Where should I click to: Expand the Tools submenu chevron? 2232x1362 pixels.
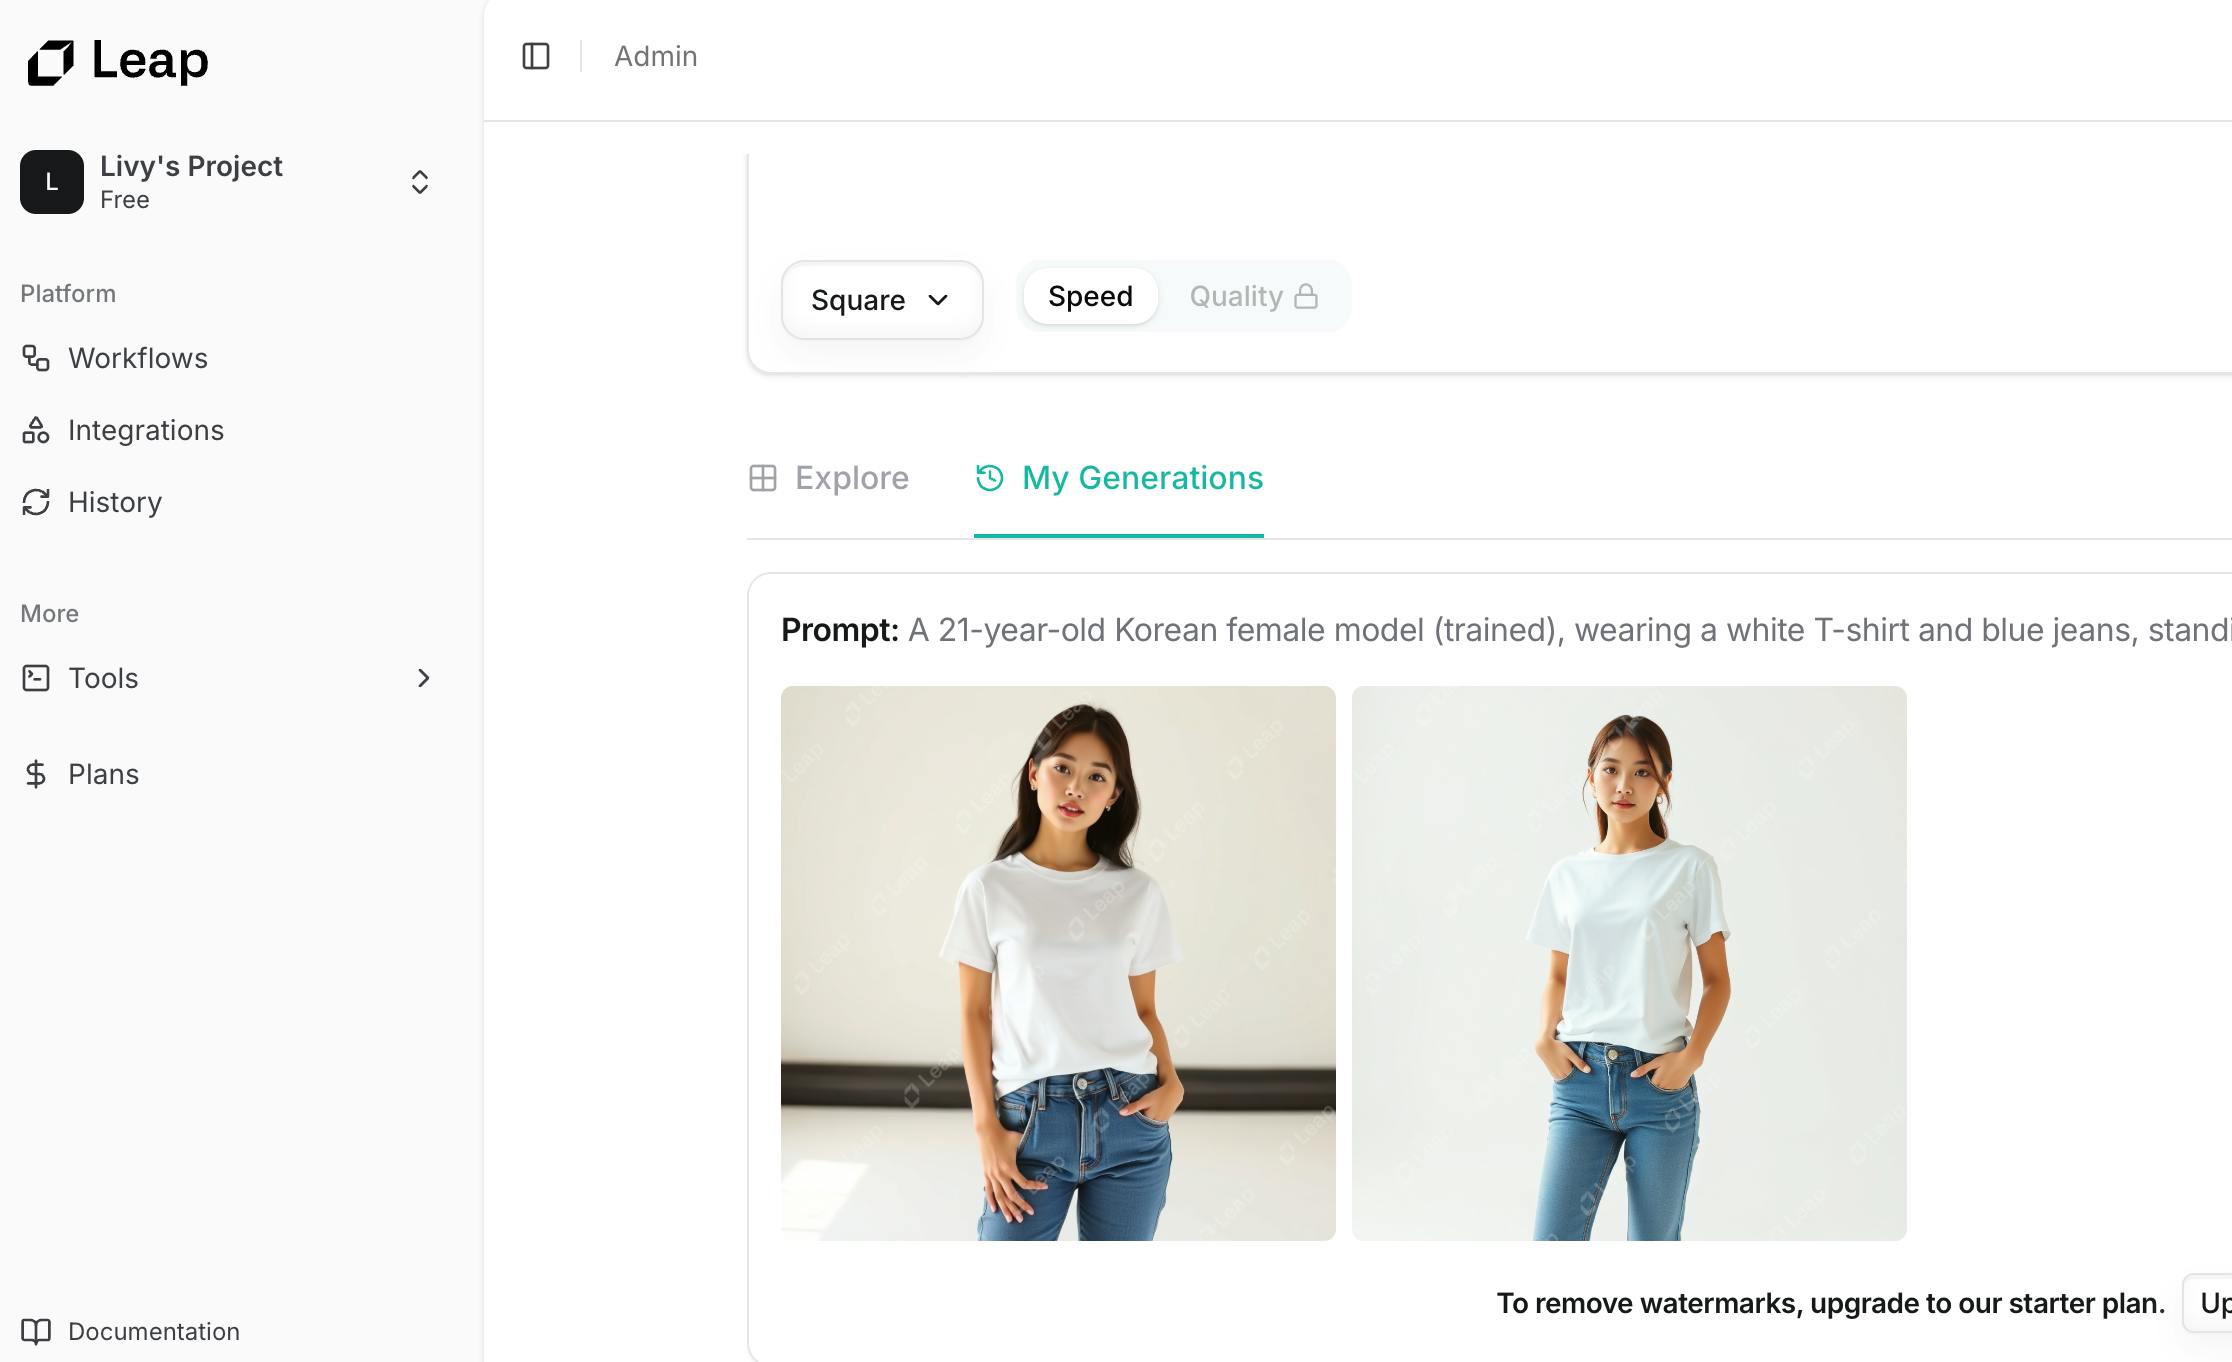423,678
